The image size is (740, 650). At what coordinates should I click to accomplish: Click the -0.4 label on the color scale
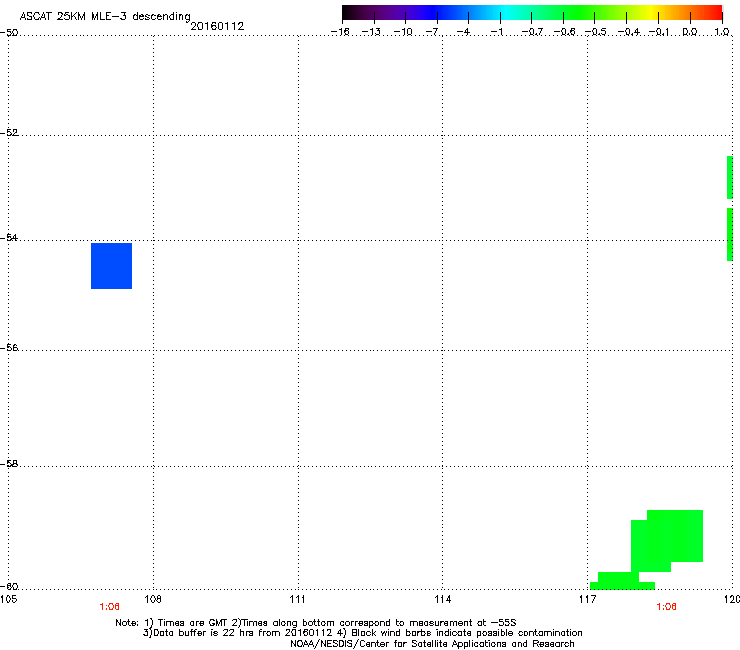click(629, 32)
